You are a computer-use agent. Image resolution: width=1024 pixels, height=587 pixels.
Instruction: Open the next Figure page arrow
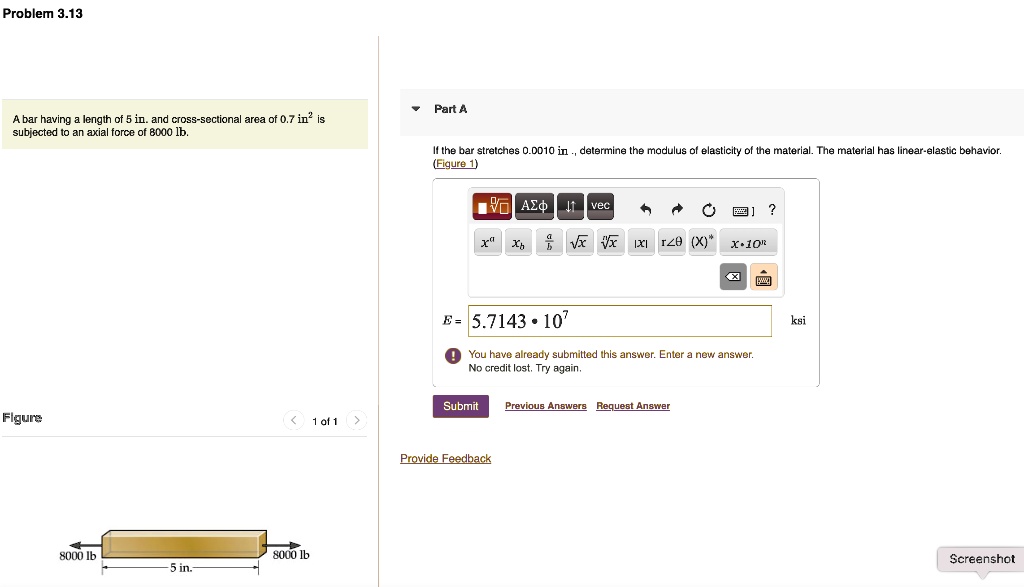tap(357, 421)
